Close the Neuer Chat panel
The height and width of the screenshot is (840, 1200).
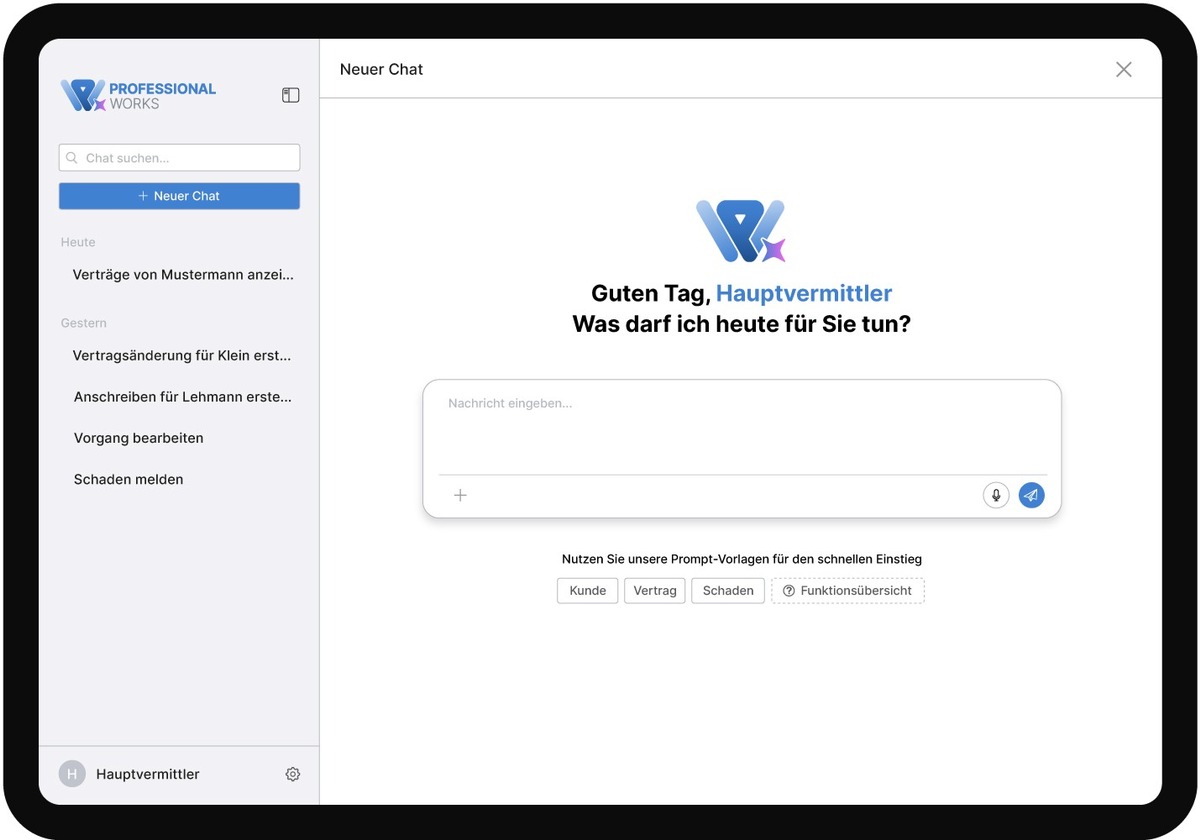pos(1123,69)
